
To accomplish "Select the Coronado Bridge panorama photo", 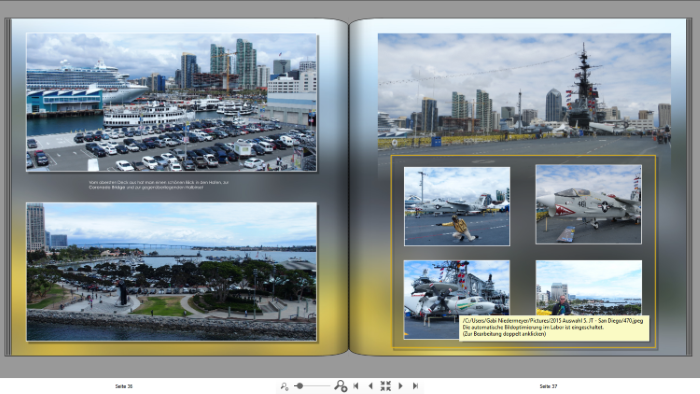I will click(172, 271).
